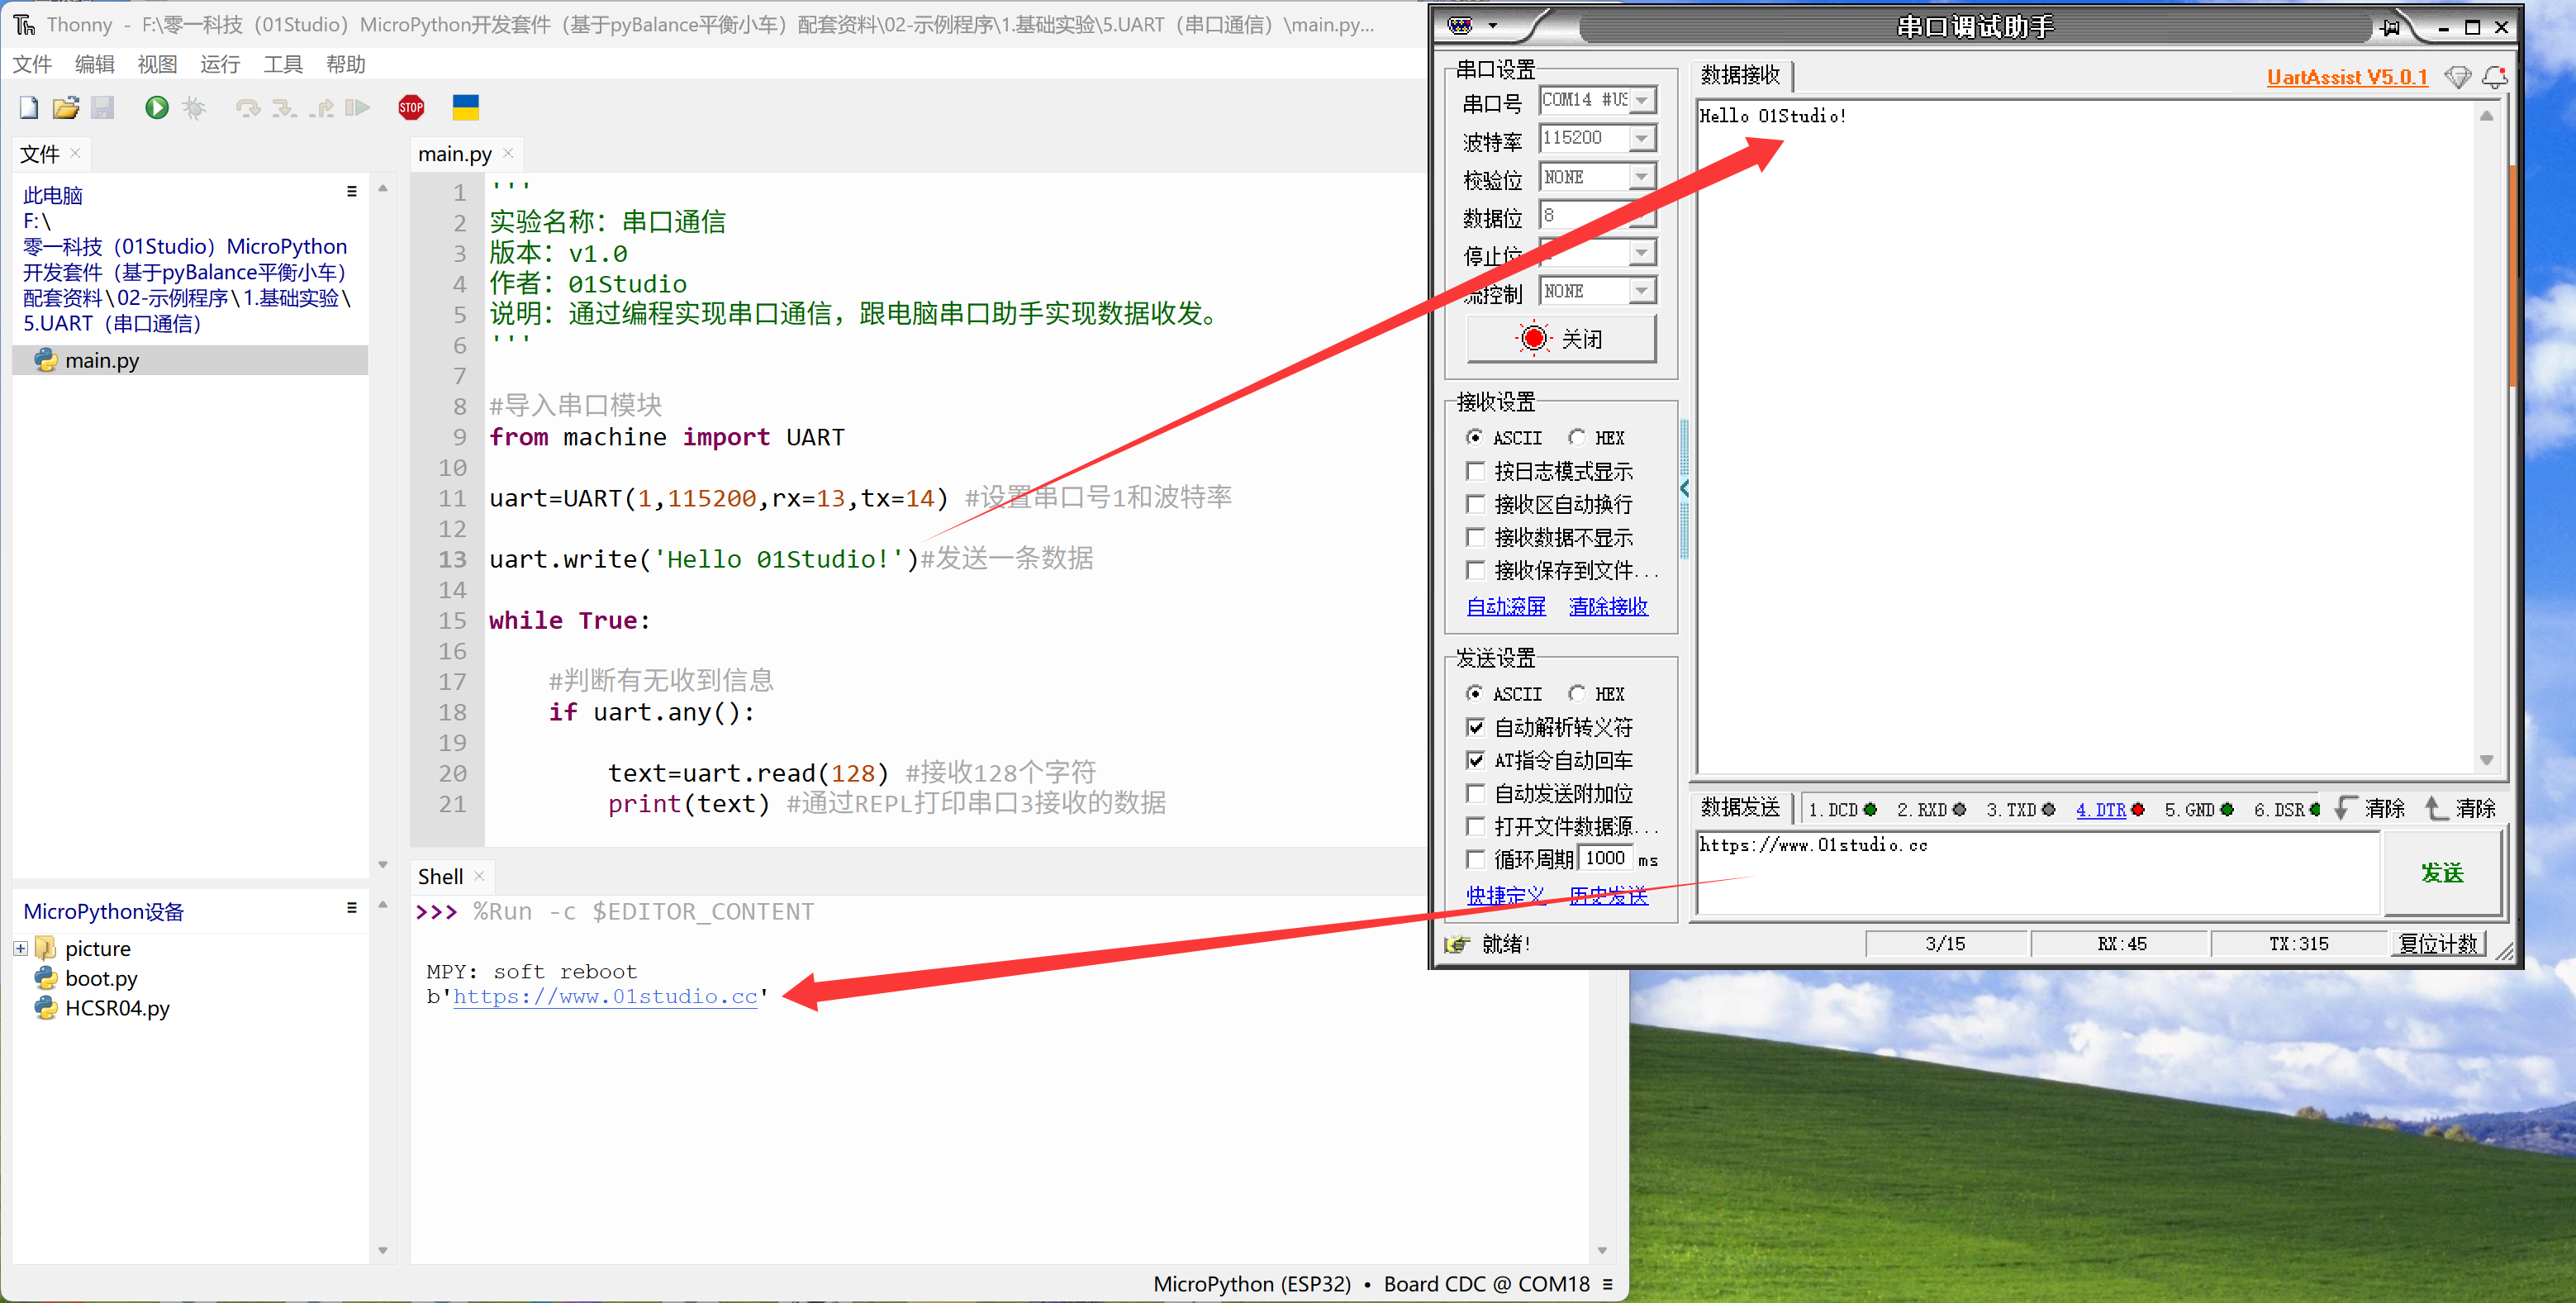Close the Shell tab

click(479, 876)
